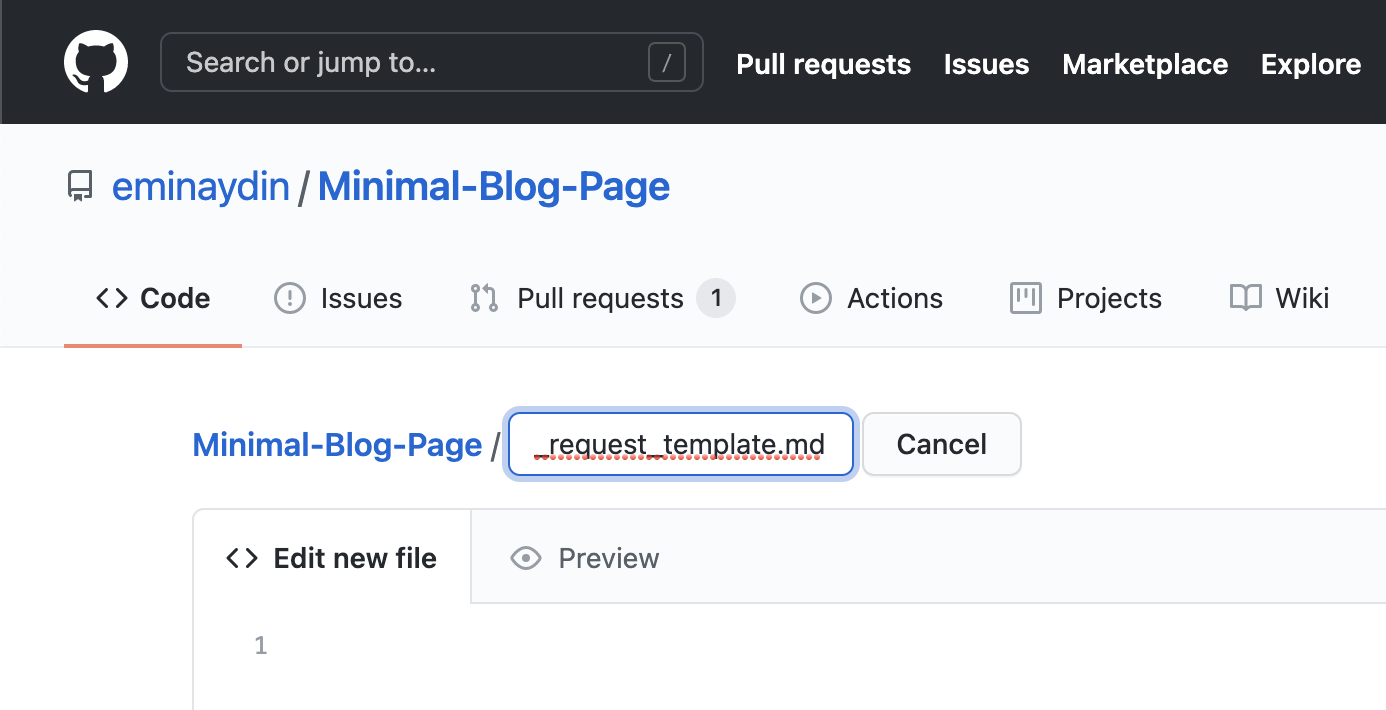Go to Explore
This screenshot has width=1386, height=710.
pos(1311,64)
